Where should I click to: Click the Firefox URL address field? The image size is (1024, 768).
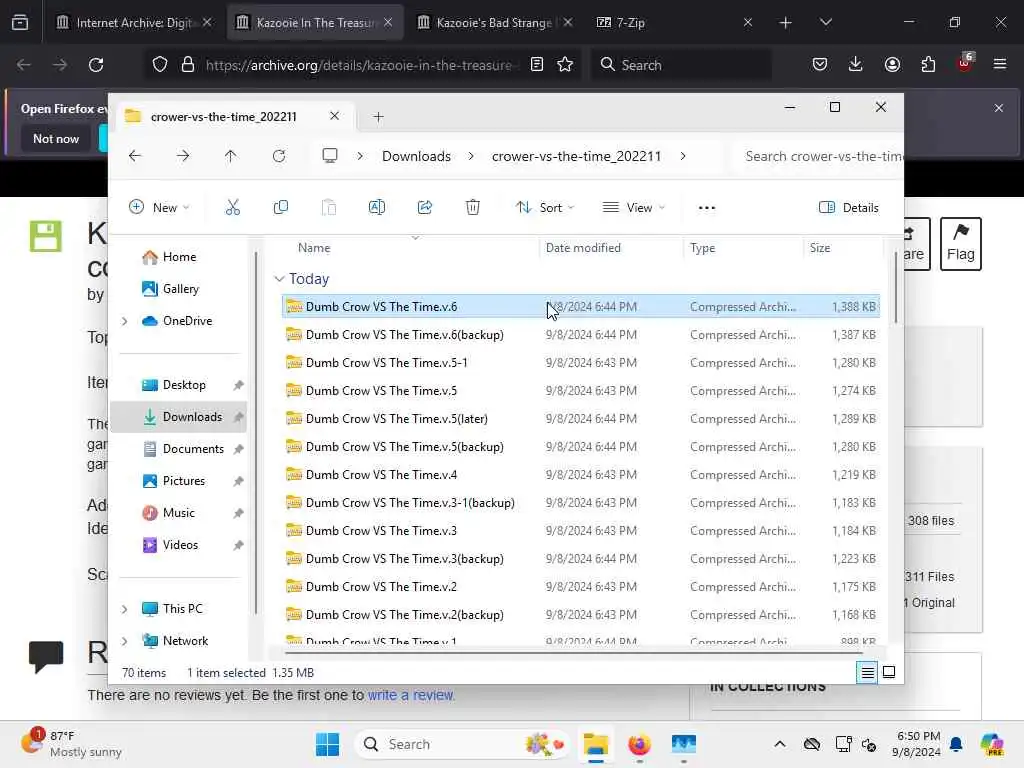point(359,65)
